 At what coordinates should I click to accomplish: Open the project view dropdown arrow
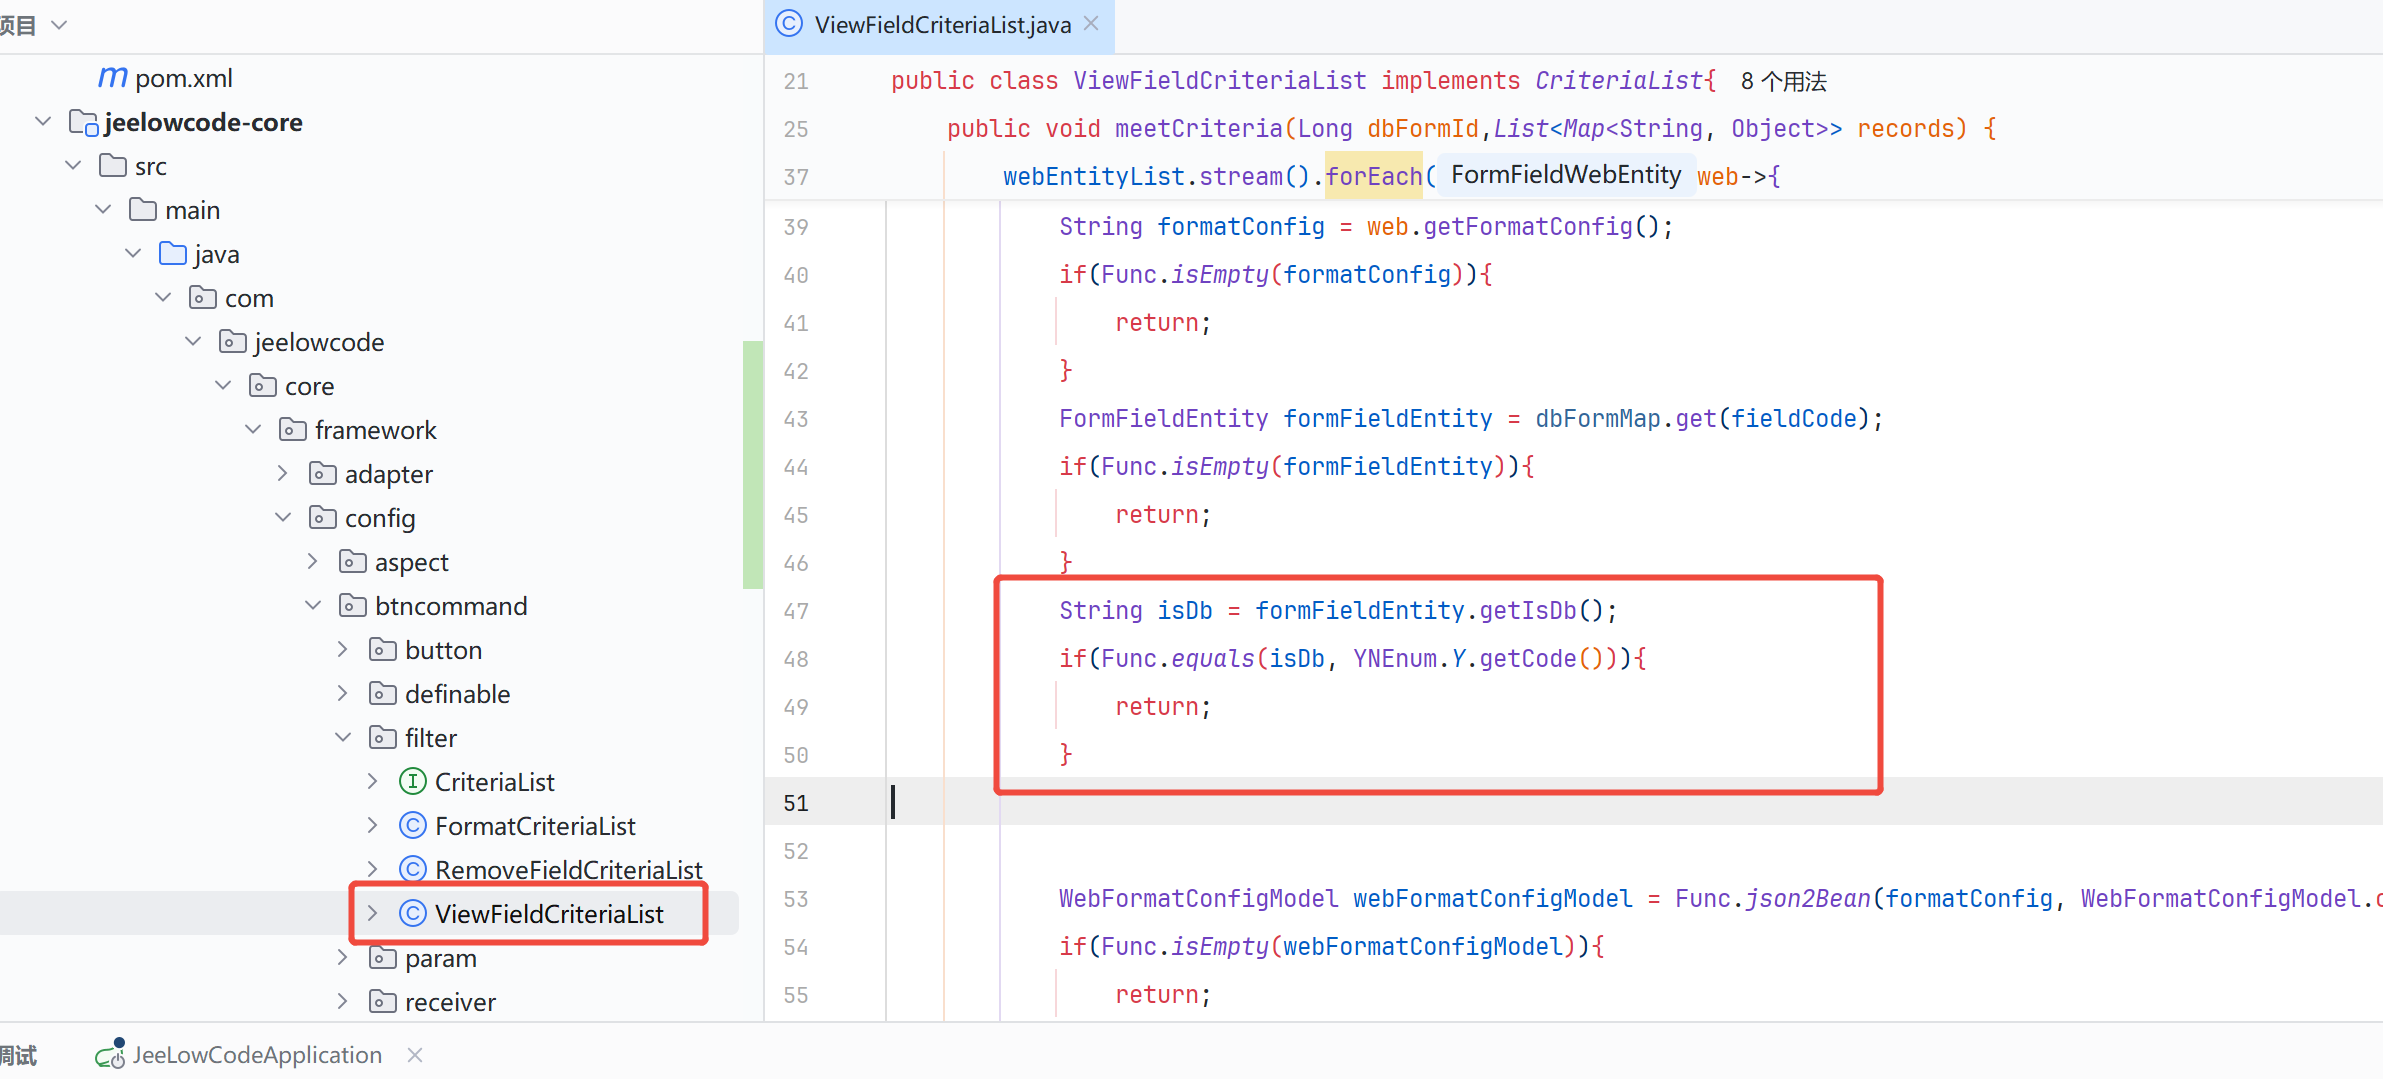[x=59, y=25]
